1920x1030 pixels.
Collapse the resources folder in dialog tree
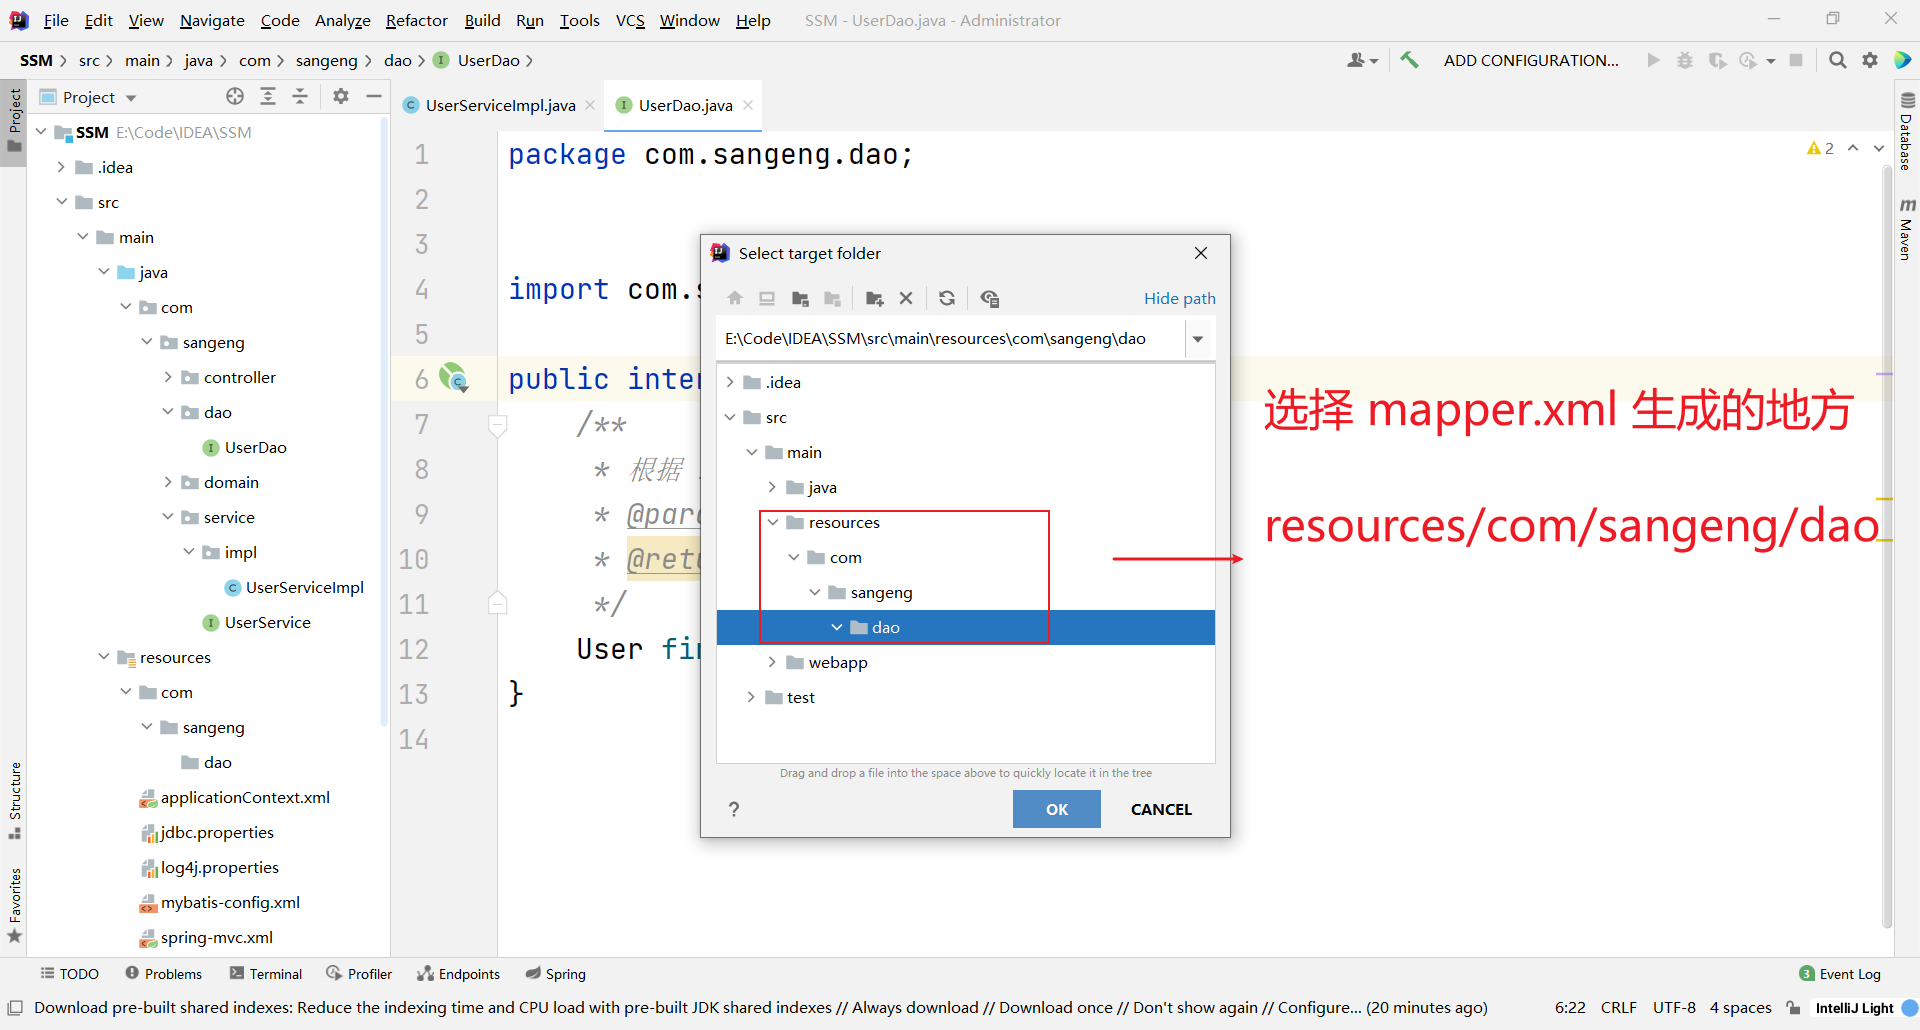772,522
